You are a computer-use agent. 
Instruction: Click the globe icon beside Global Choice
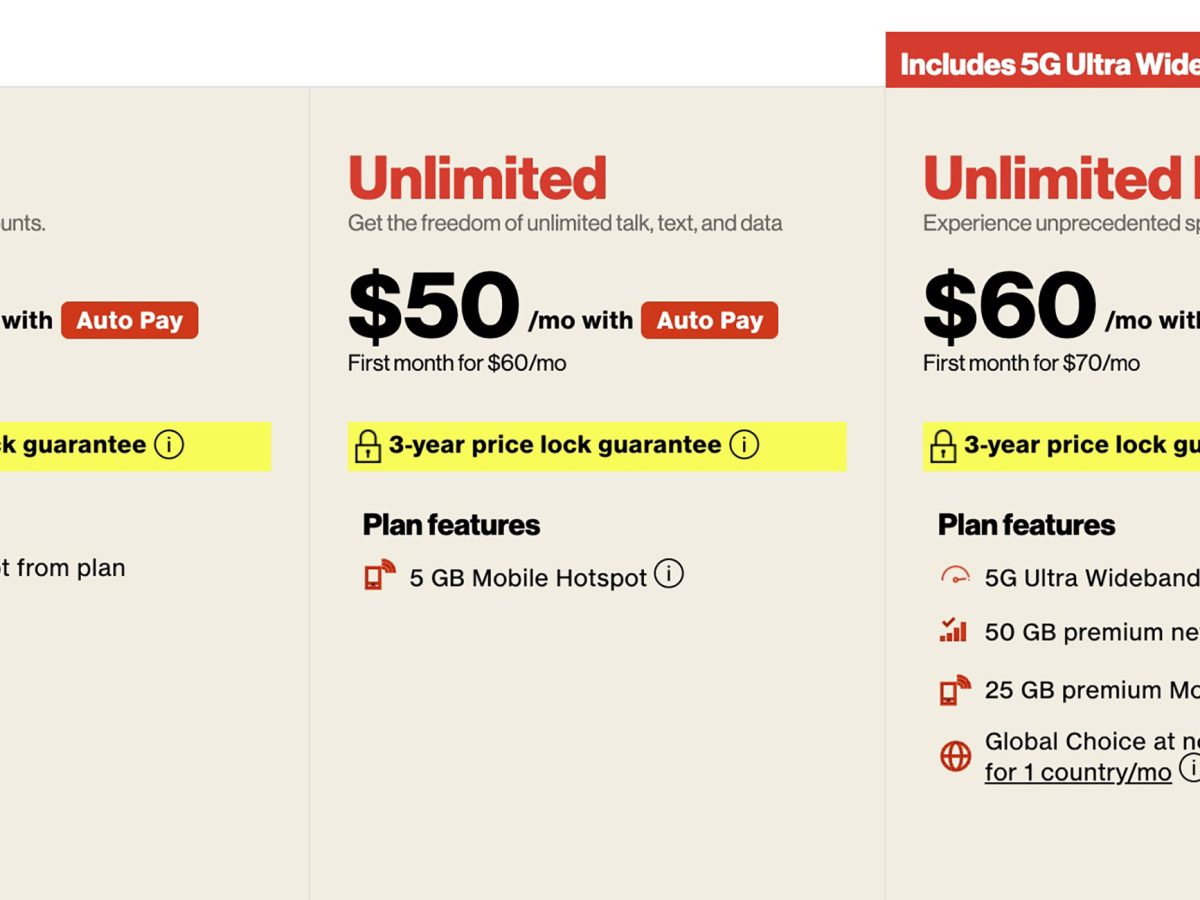(x=955, y=756)
